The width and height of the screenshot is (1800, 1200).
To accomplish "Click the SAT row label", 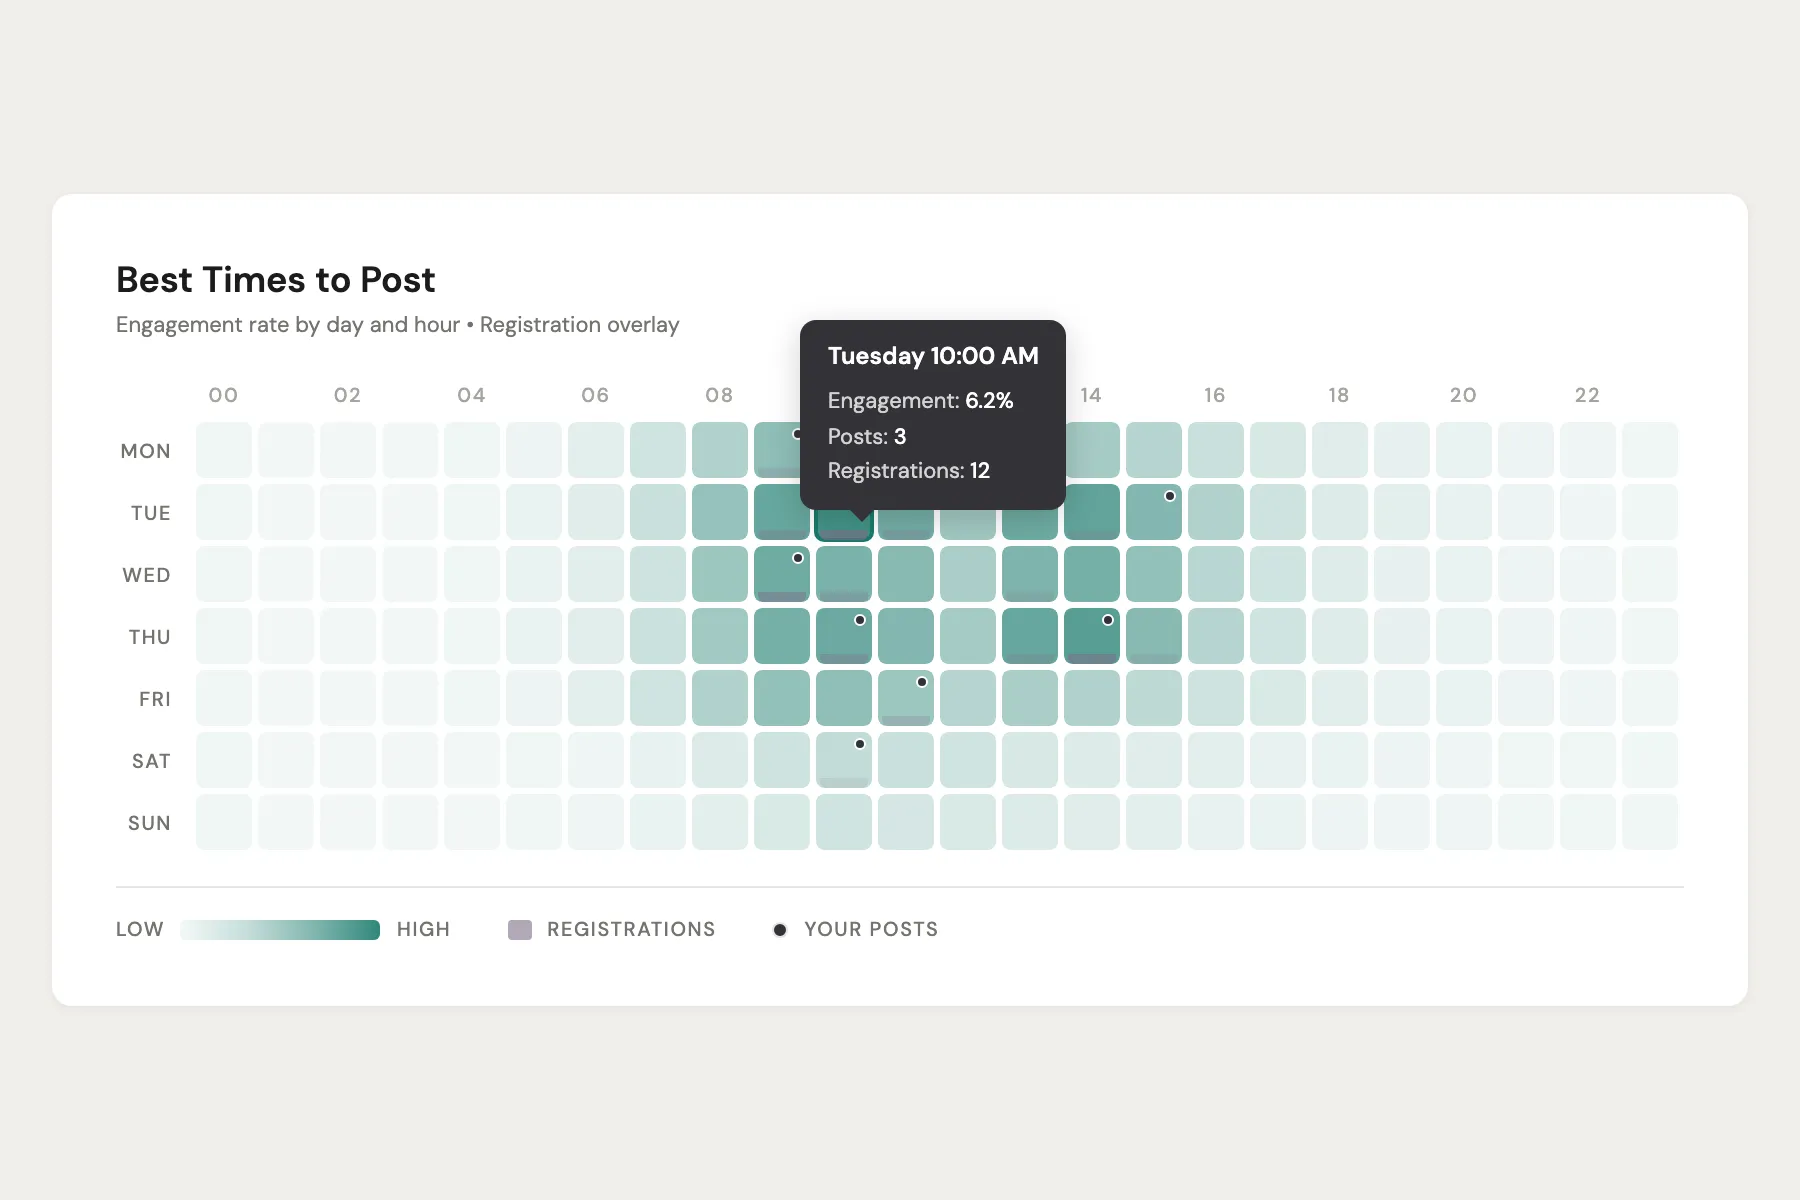I will [x=152, y=761].
